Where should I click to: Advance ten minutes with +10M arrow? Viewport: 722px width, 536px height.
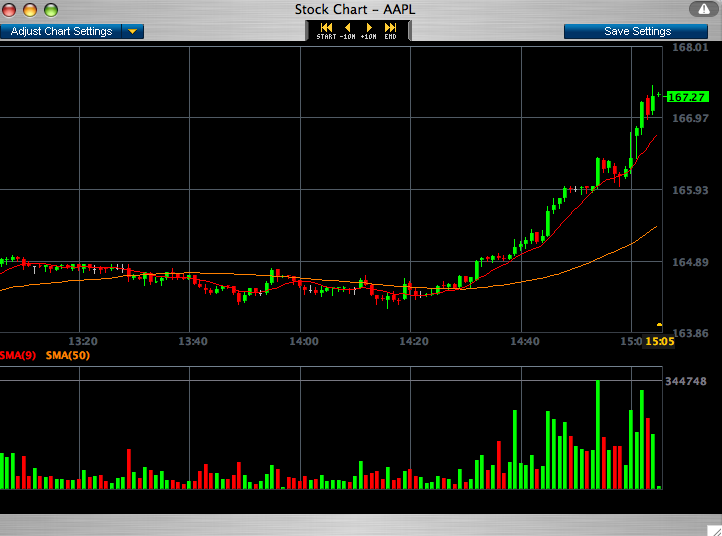tap(368, 30)
